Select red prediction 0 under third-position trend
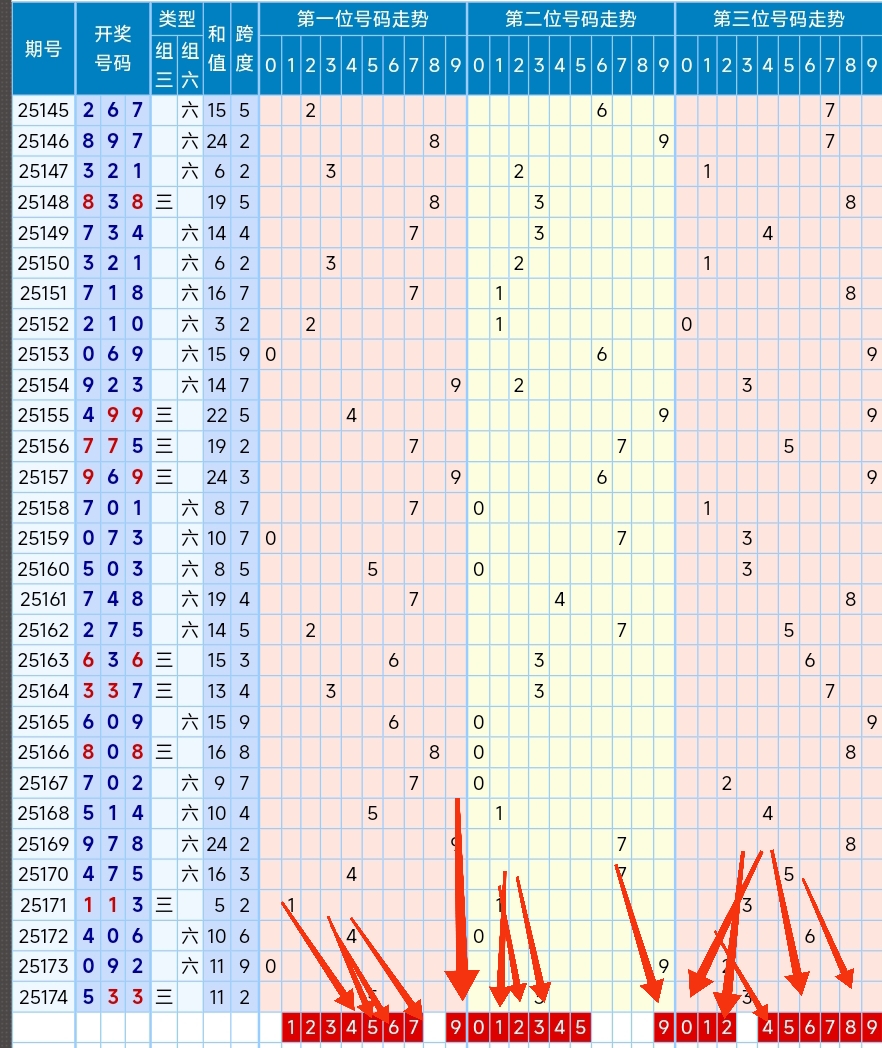Image resolution: width=882 pixels, height=1048 pixels. (686, 1027)
